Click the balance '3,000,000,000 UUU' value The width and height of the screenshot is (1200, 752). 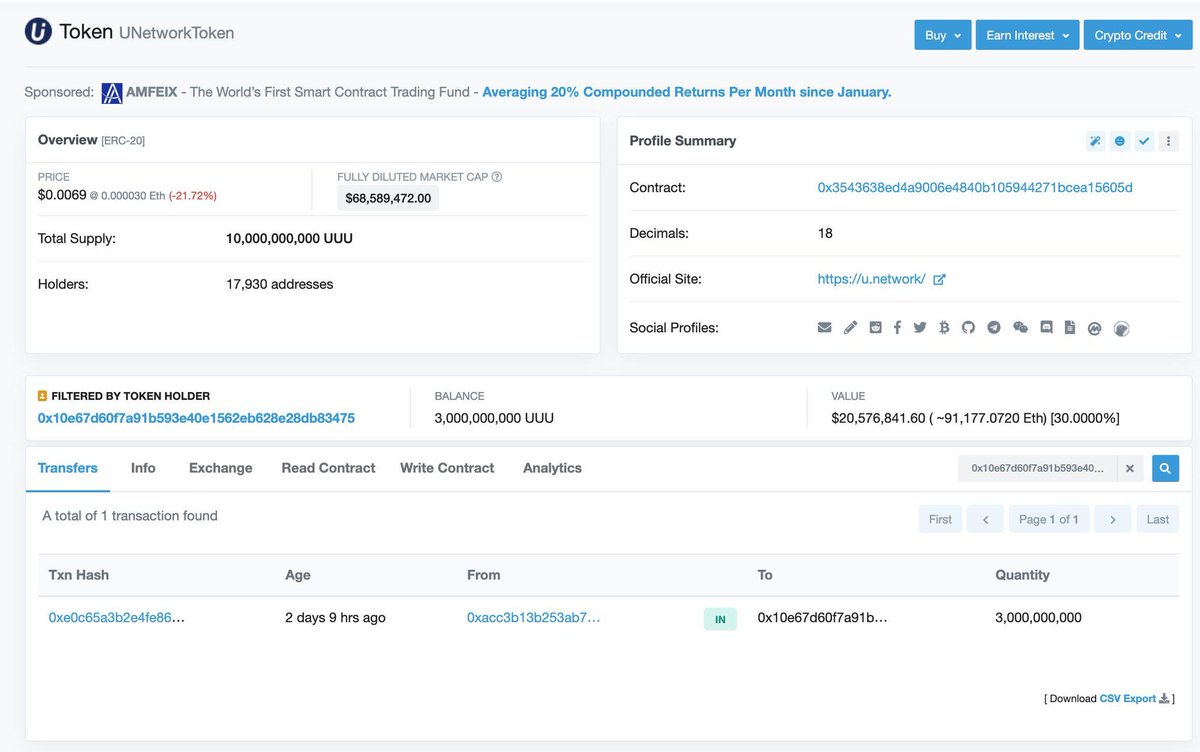tap(494, 418)
